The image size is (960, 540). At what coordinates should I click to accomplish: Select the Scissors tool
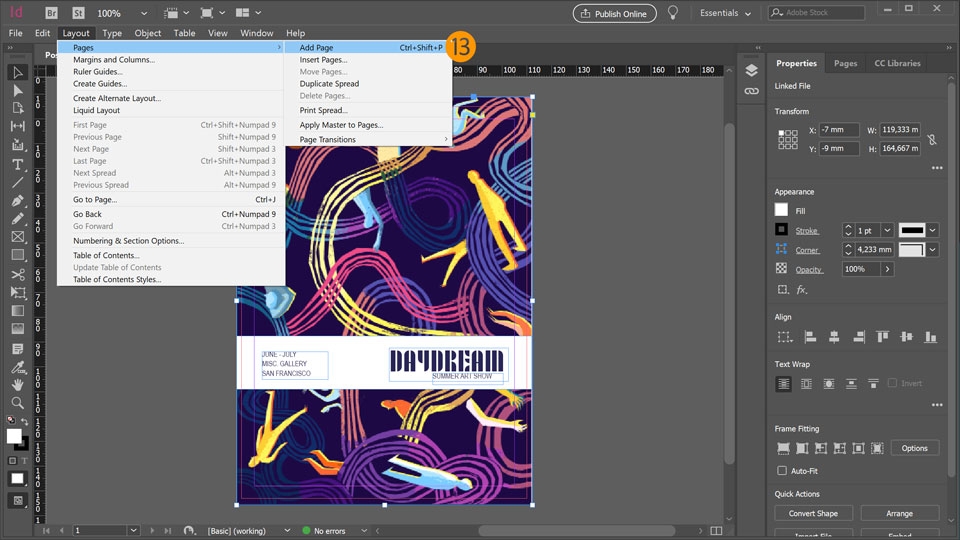click(18, 274)
